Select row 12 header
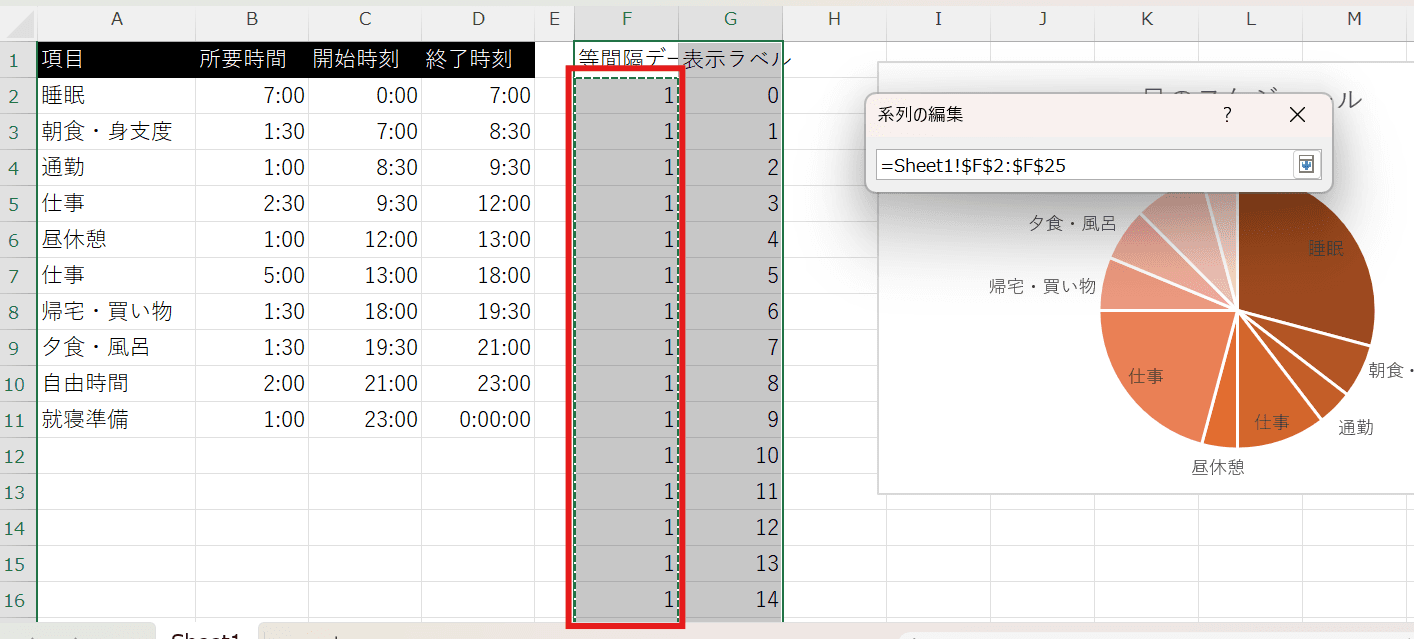 point(14,456)
